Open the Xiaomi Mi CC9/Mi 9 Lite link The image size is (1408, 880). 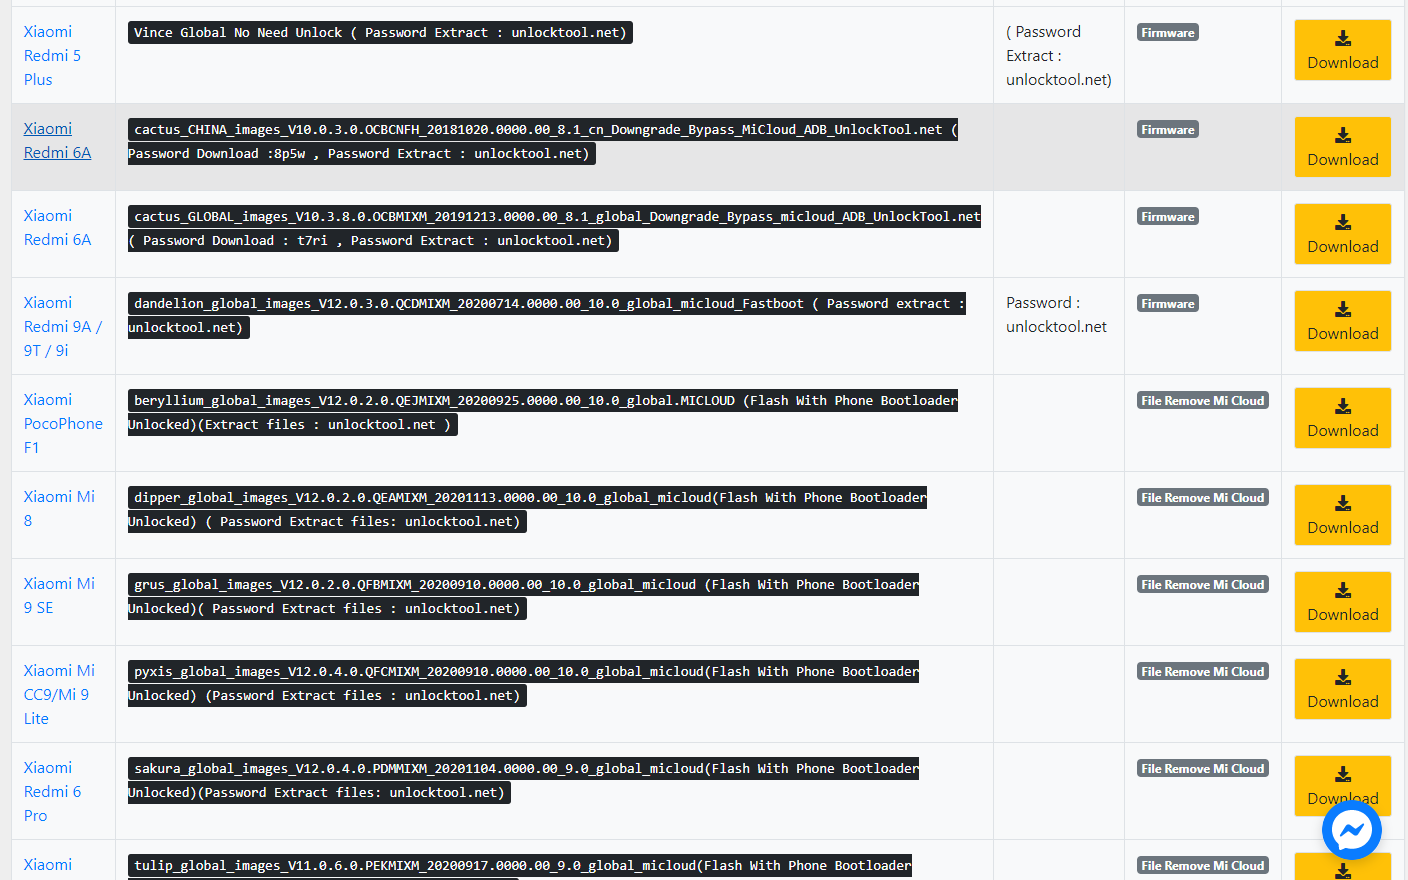[x=59, y=695]
